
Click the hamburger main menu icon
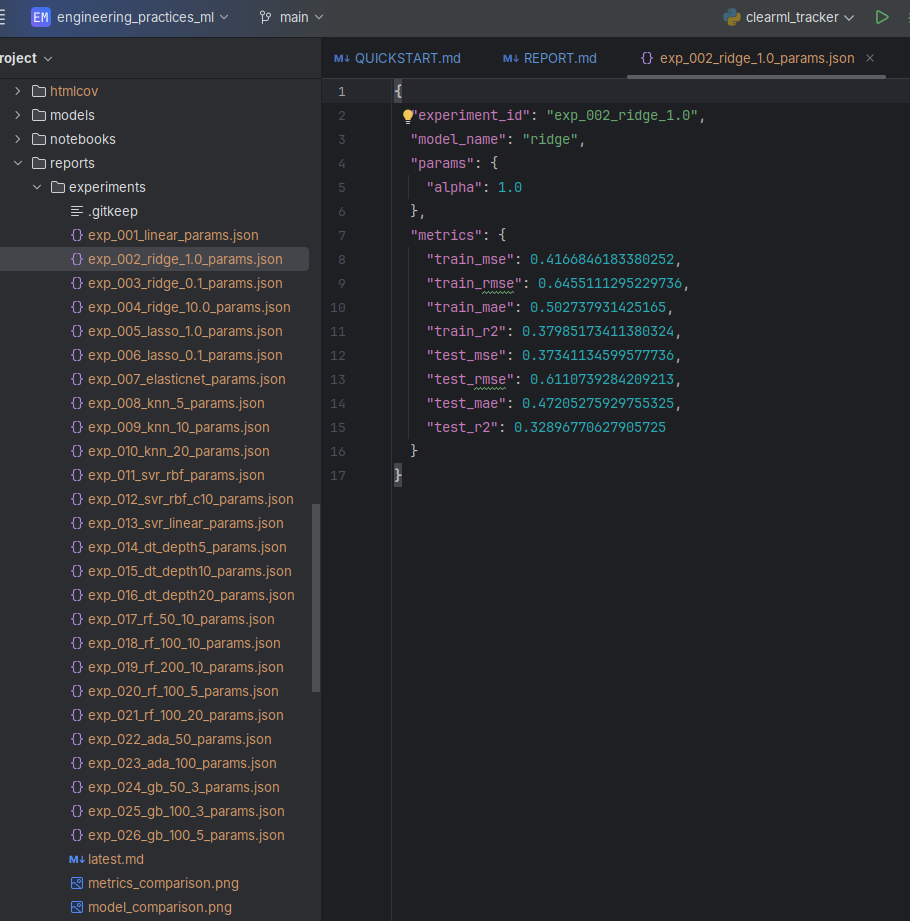(5, 17)
